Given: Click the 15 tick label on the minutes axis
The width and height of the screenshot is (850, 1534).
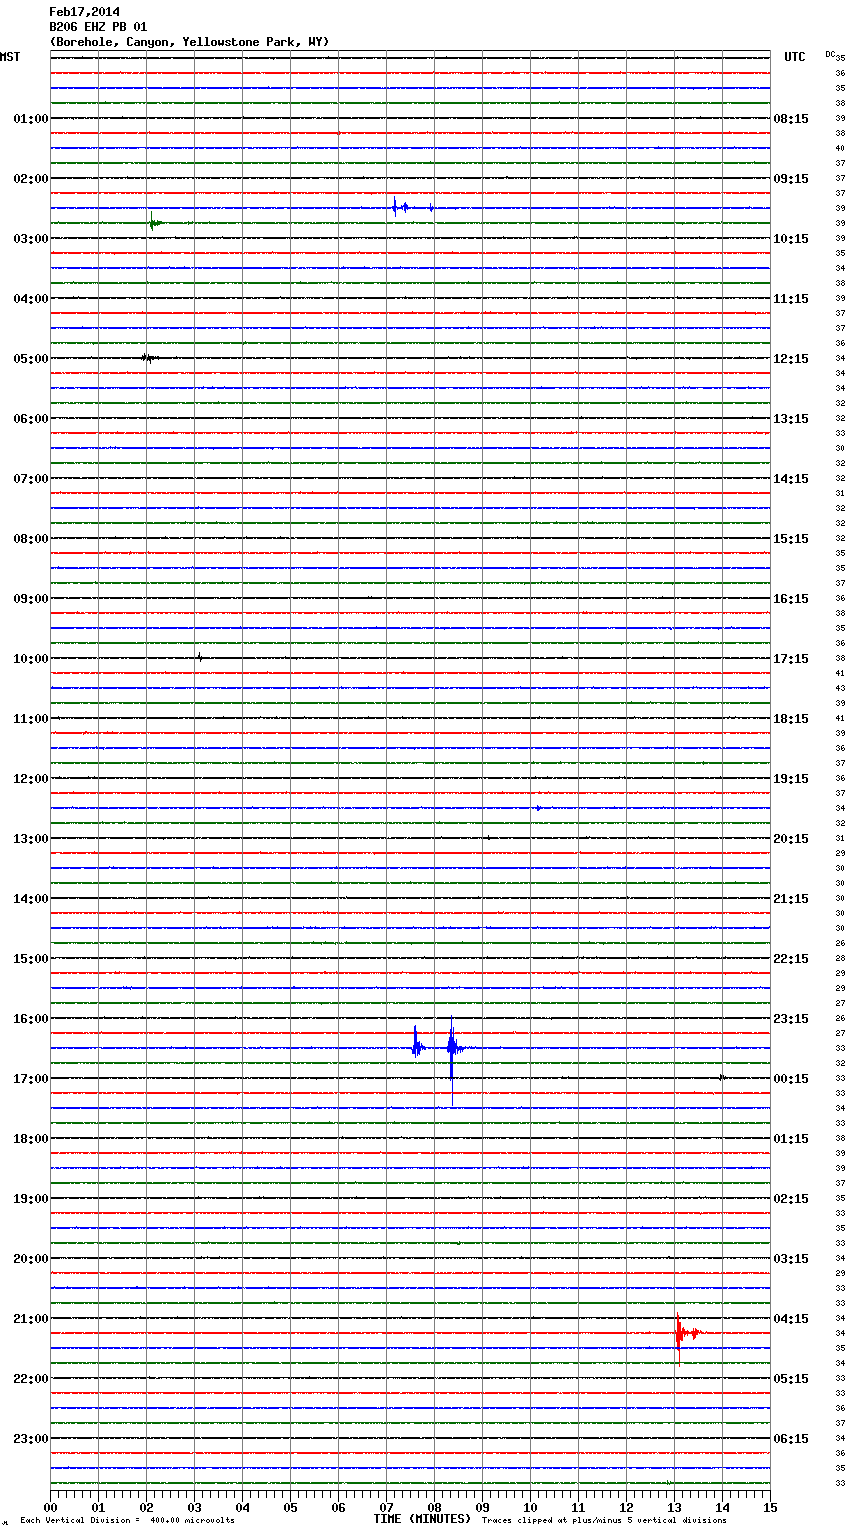Looking at the screenshot, I should point(770,1507).
